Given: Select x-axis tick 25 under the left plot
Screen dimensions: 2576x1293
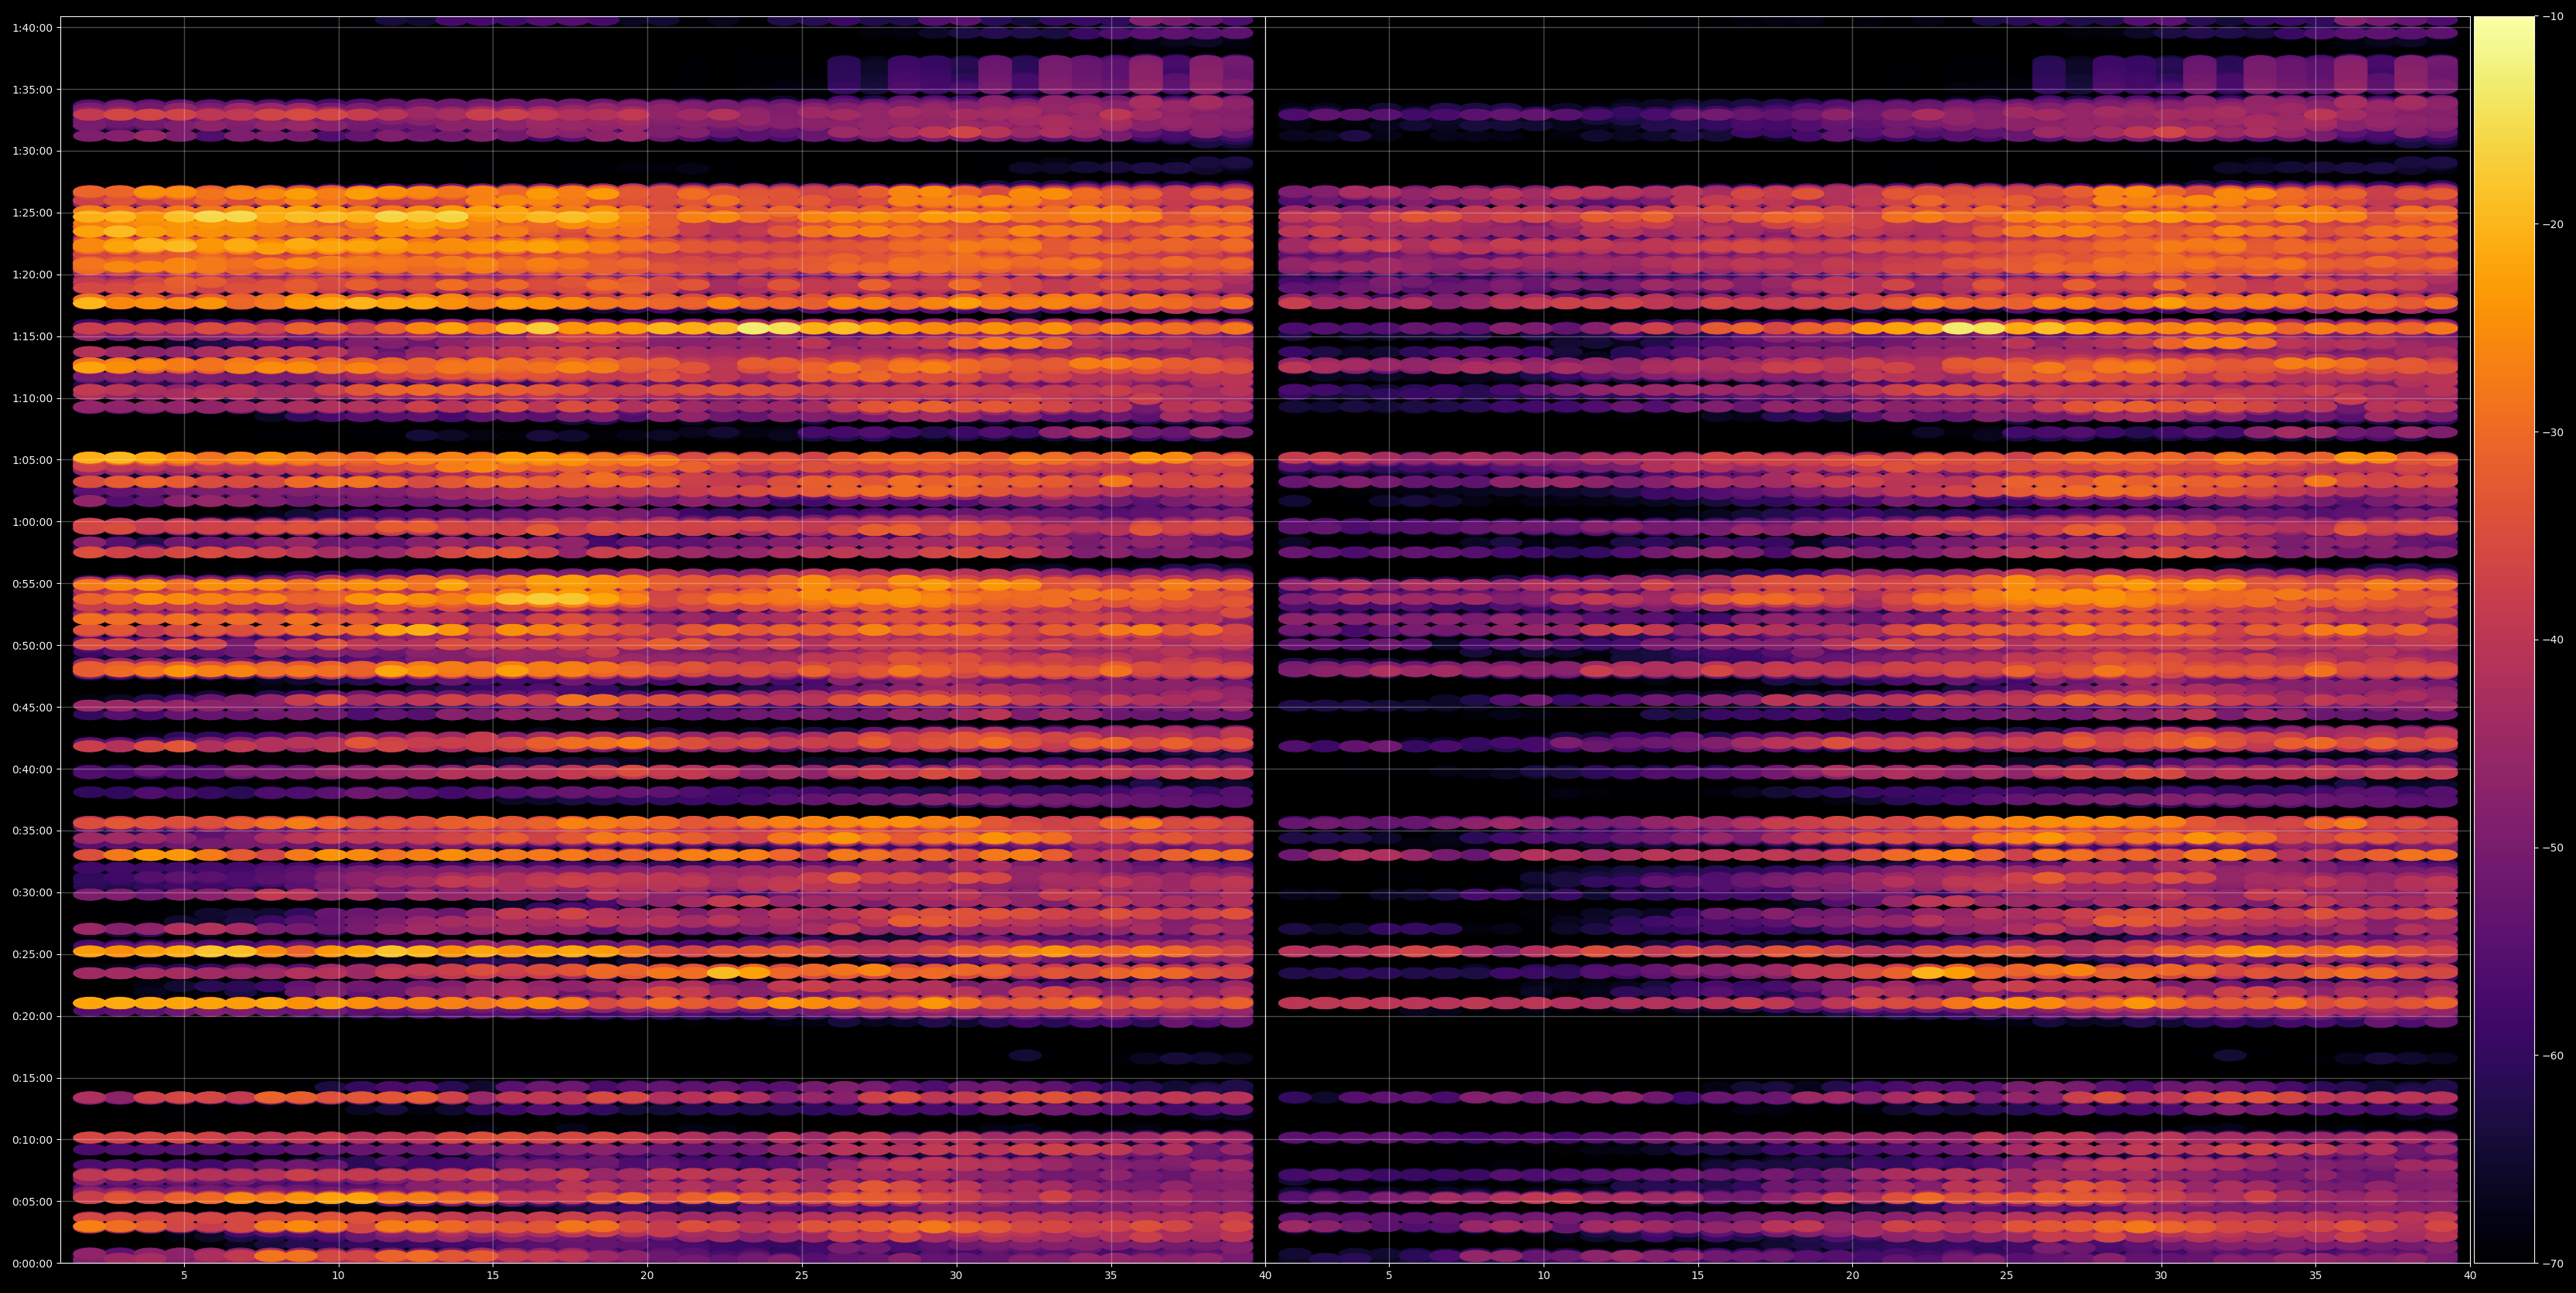Looking at the screenshot, I should (x=802, y=1276).
